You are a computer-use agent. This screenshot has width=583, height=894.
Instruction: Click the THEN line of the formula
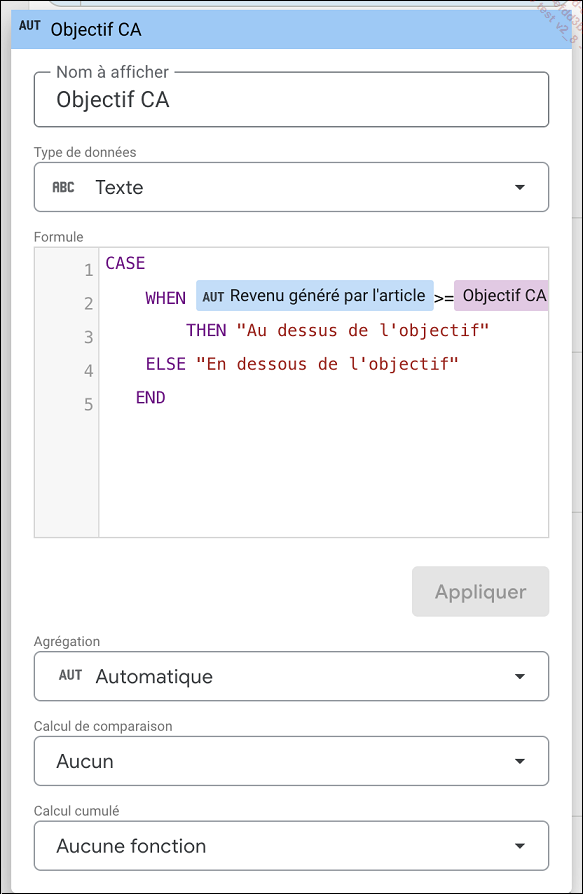[x=338, y=330]
